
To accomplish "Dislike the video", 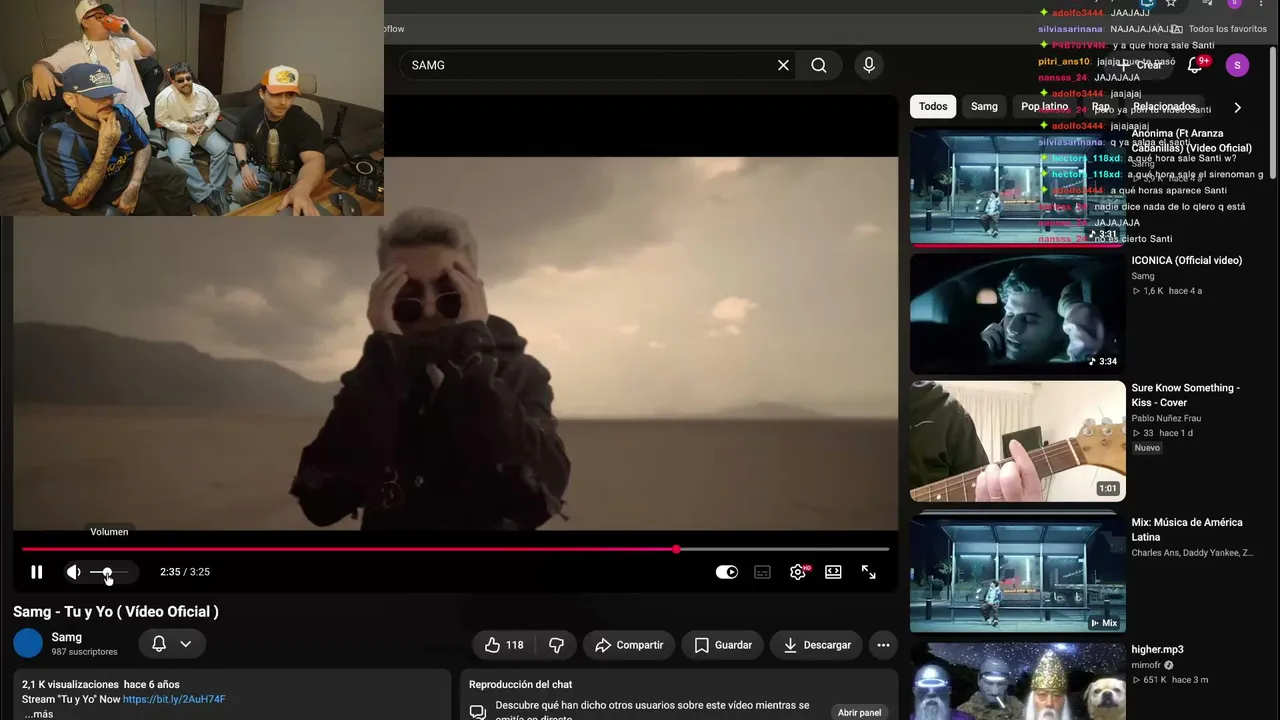I will (x=556, y=645).
